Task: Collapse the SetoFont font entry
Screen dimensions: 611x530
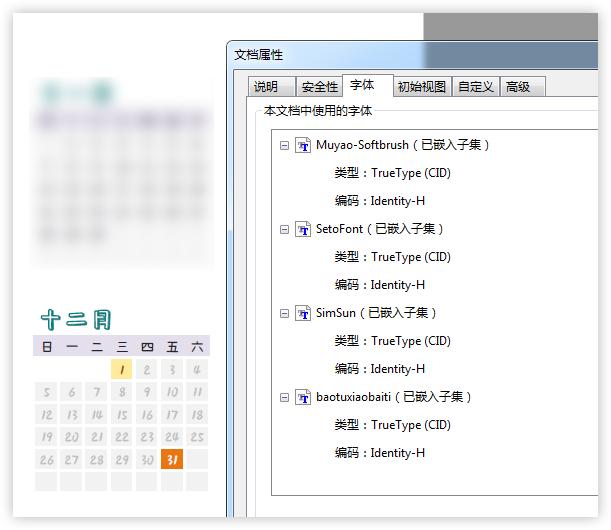Action: [x=284, y=230]
